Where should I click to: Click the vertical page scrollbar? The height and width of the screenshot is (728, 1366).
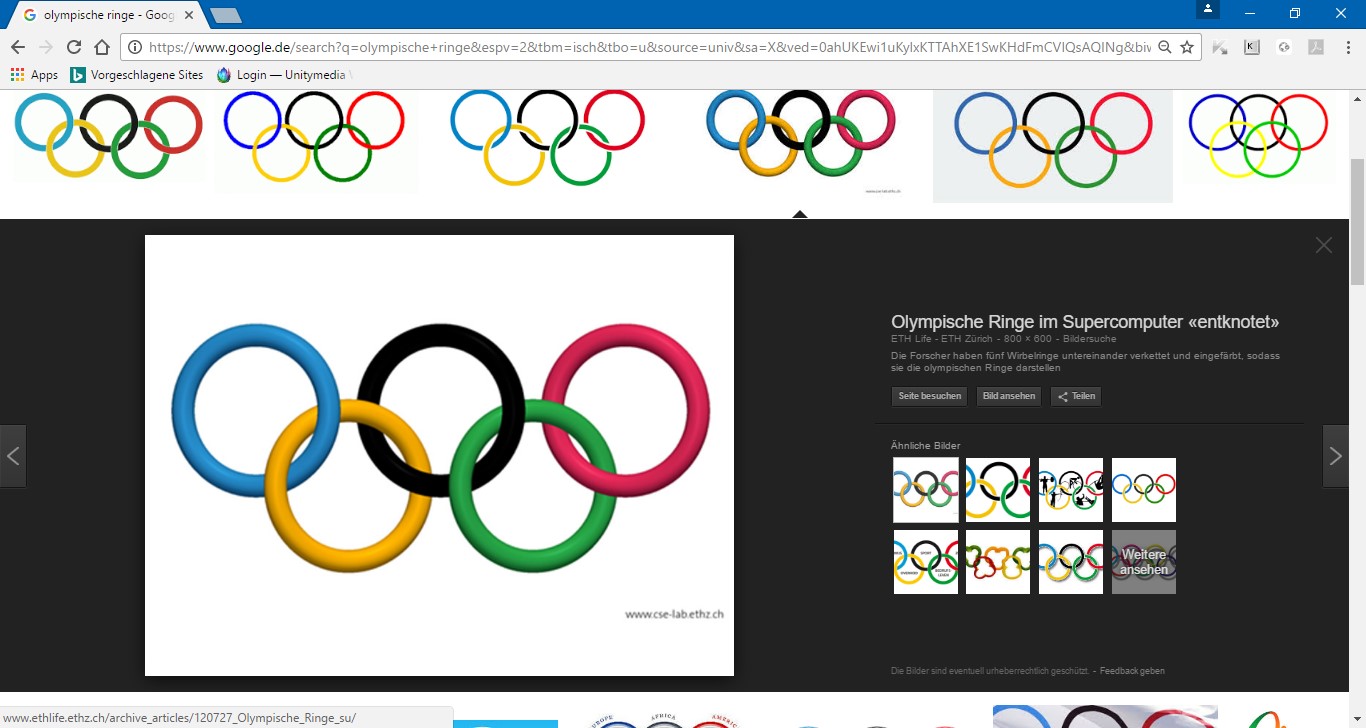[x=1357, y=220]
